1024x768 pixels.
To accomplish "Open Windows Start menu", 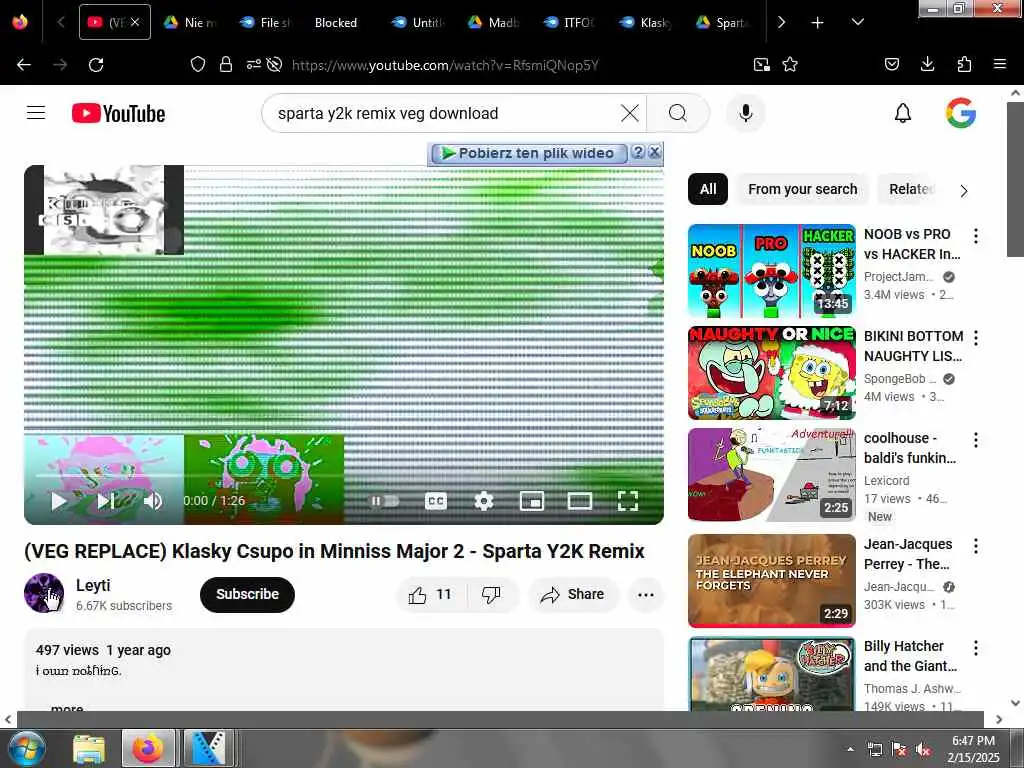I will pyautogui.click(x=26, y=748).
